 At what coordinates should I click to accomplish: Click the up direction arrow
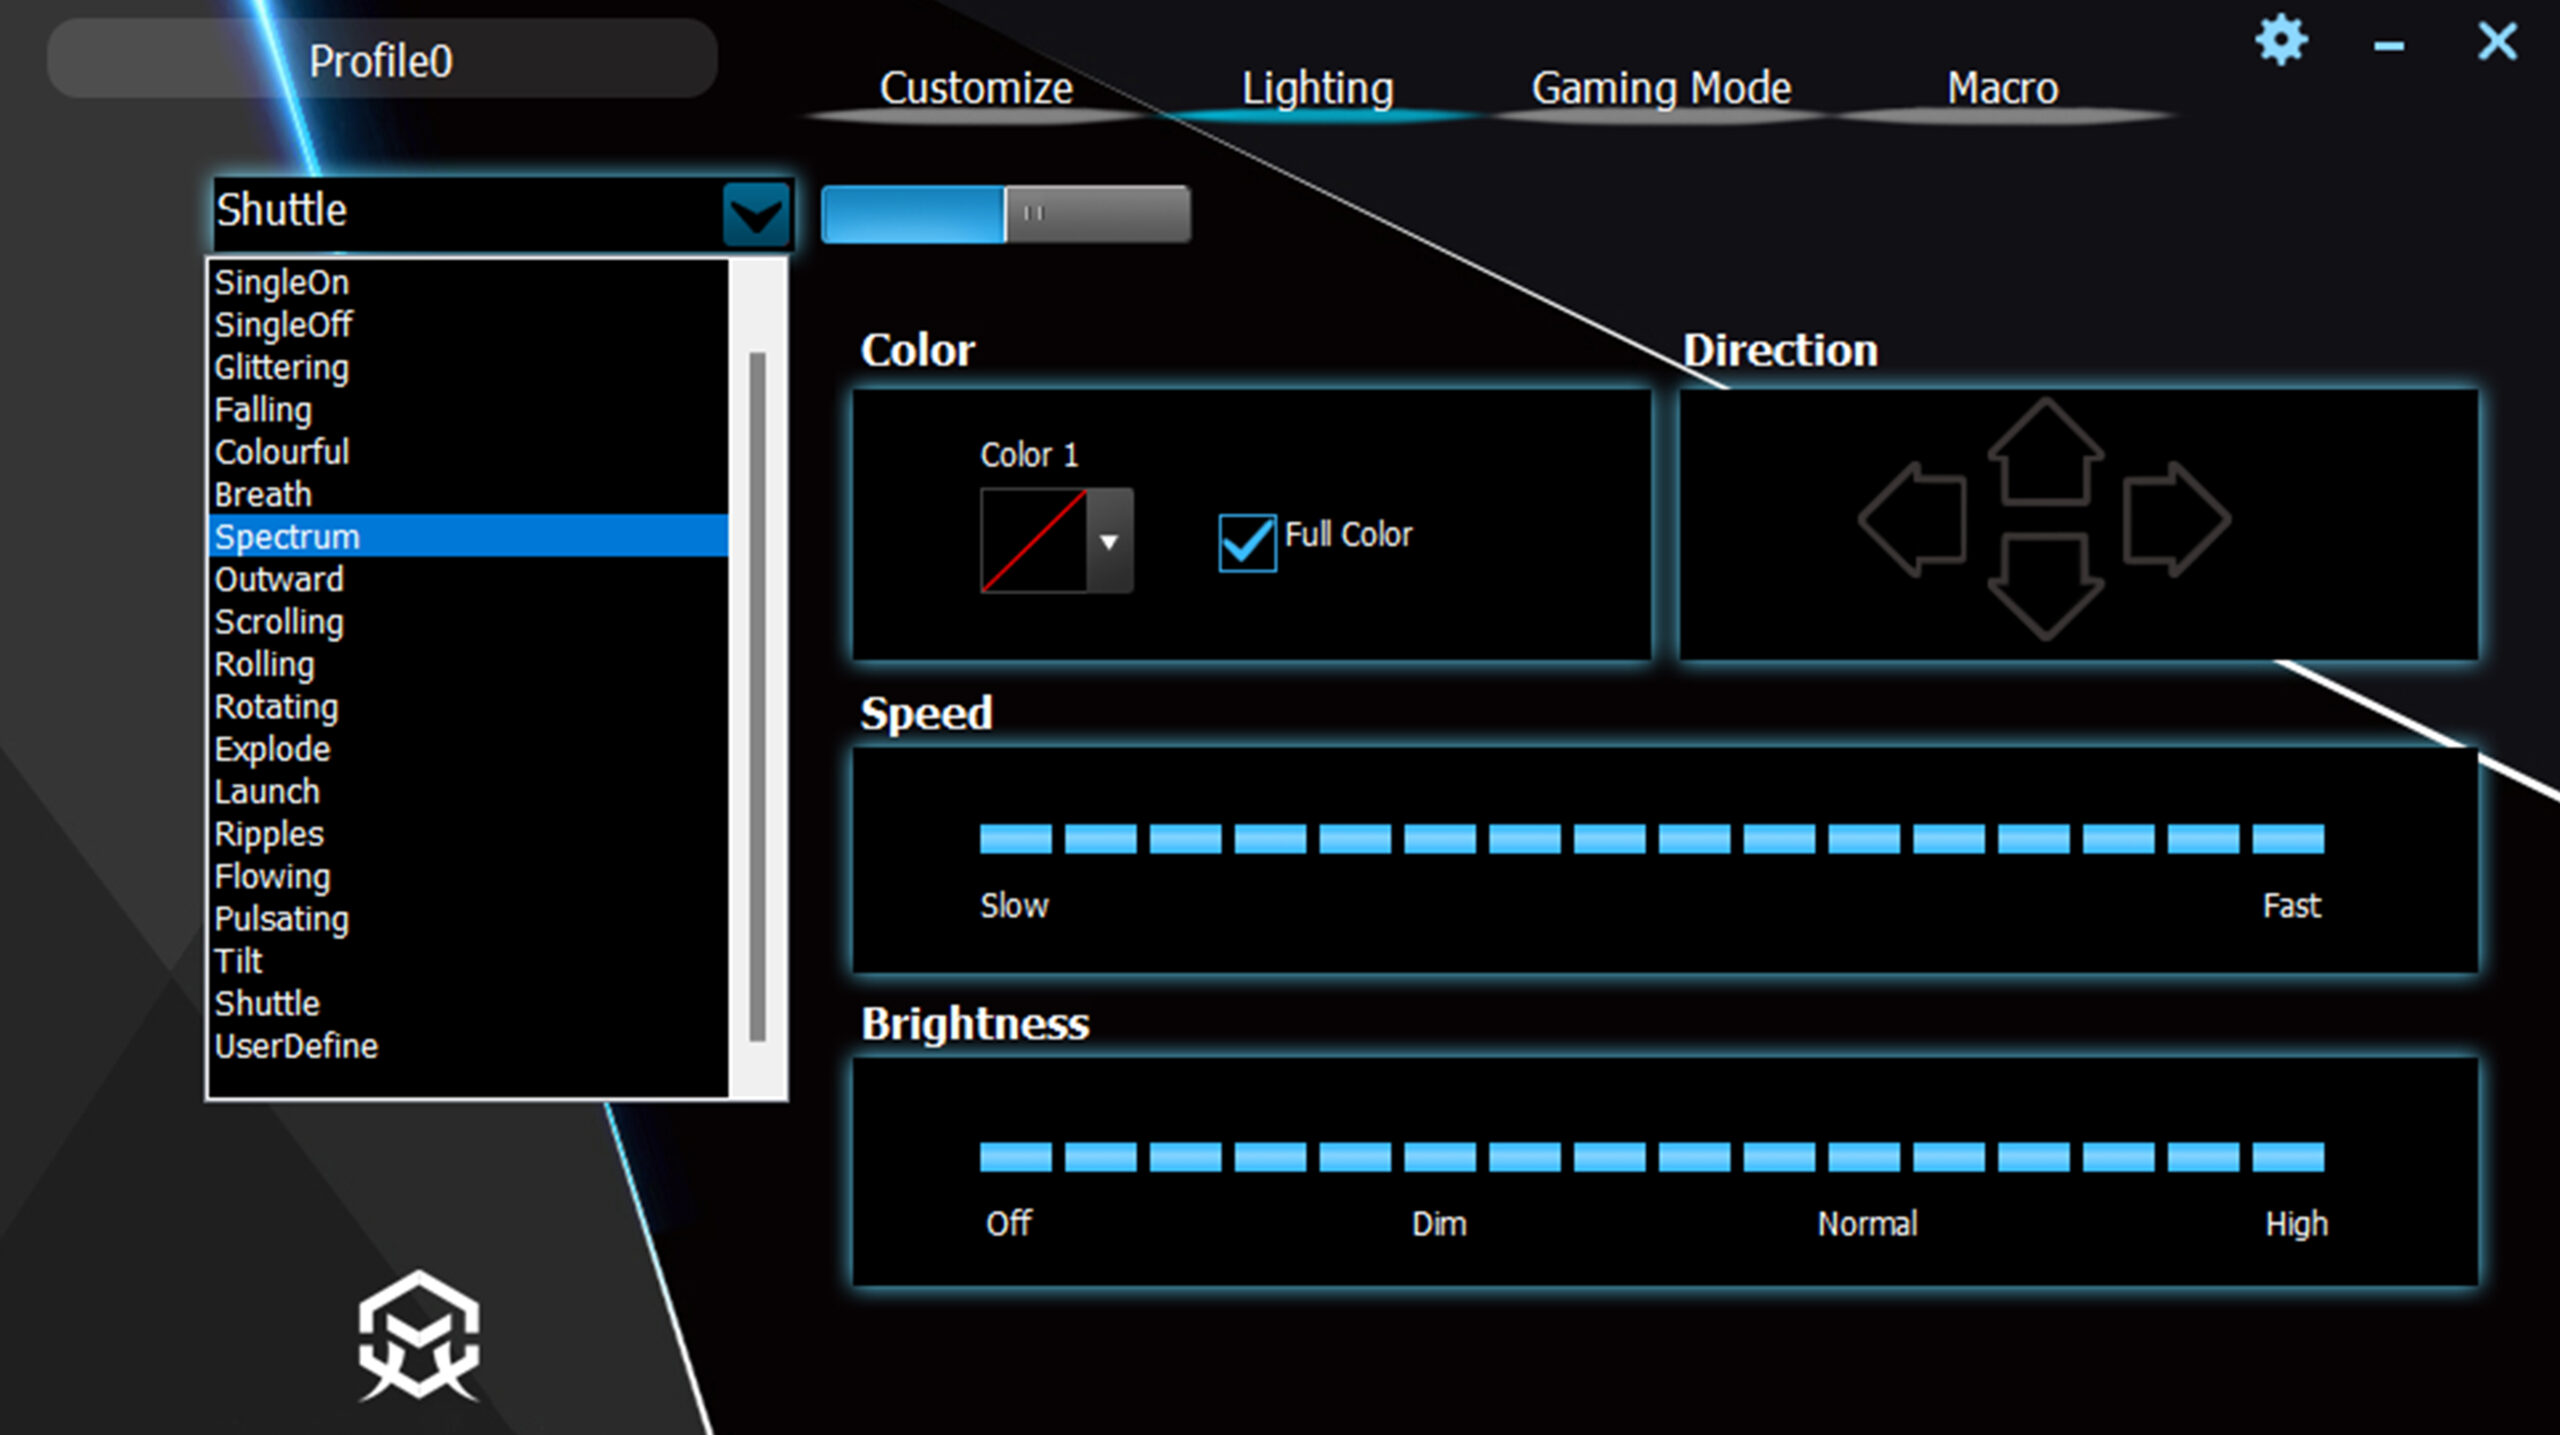[2045, 451]
